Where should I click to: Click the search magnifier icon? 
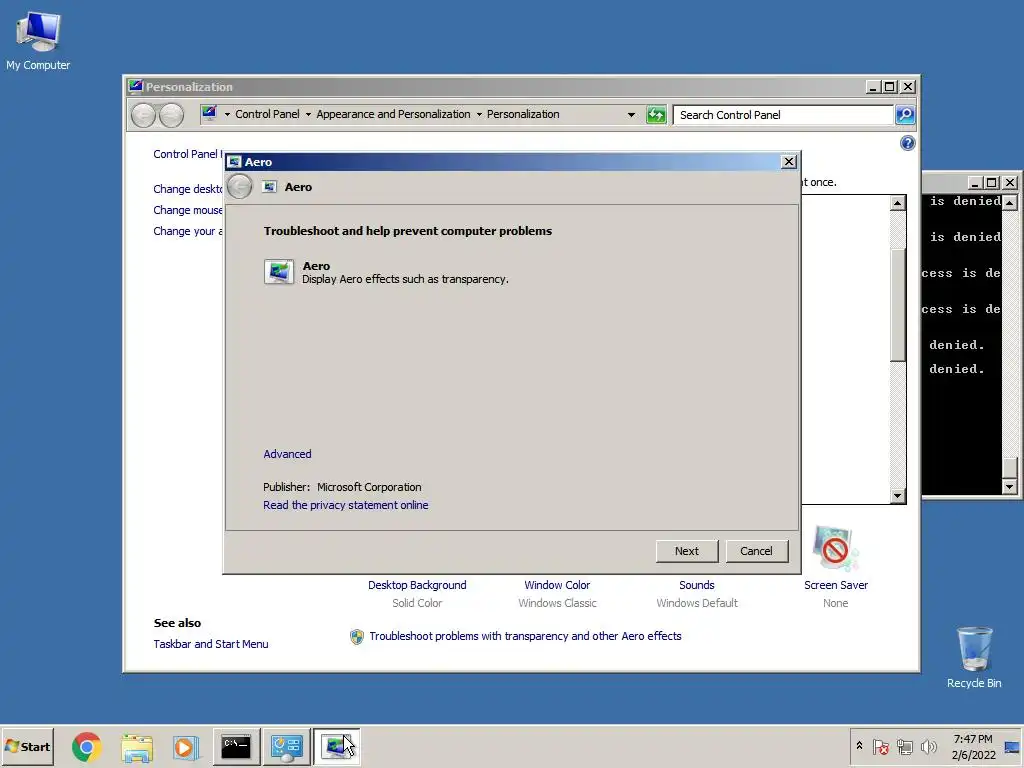tap(905, 115)
